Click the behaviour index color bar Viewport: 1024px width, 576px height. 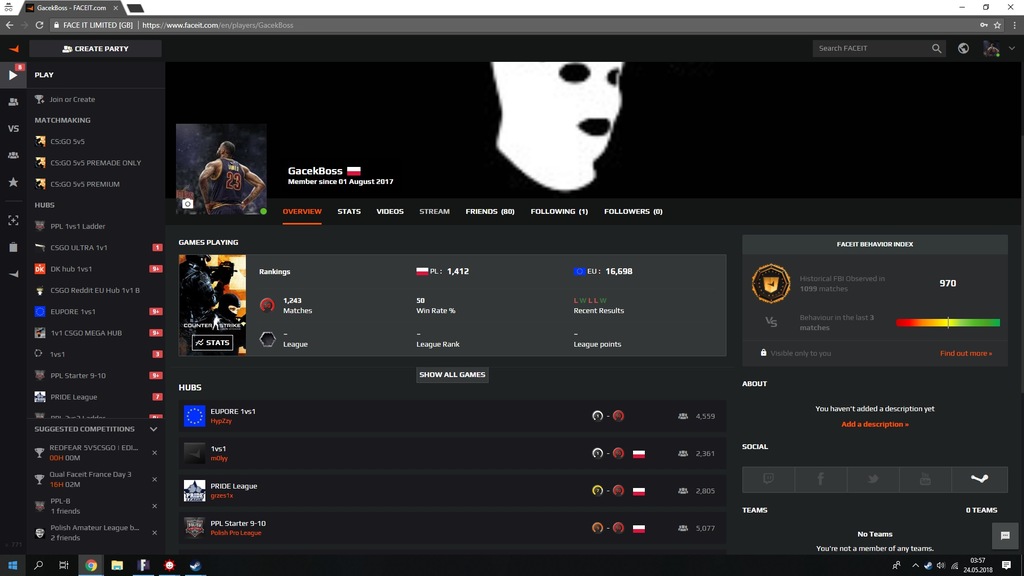tap(948, 323)
